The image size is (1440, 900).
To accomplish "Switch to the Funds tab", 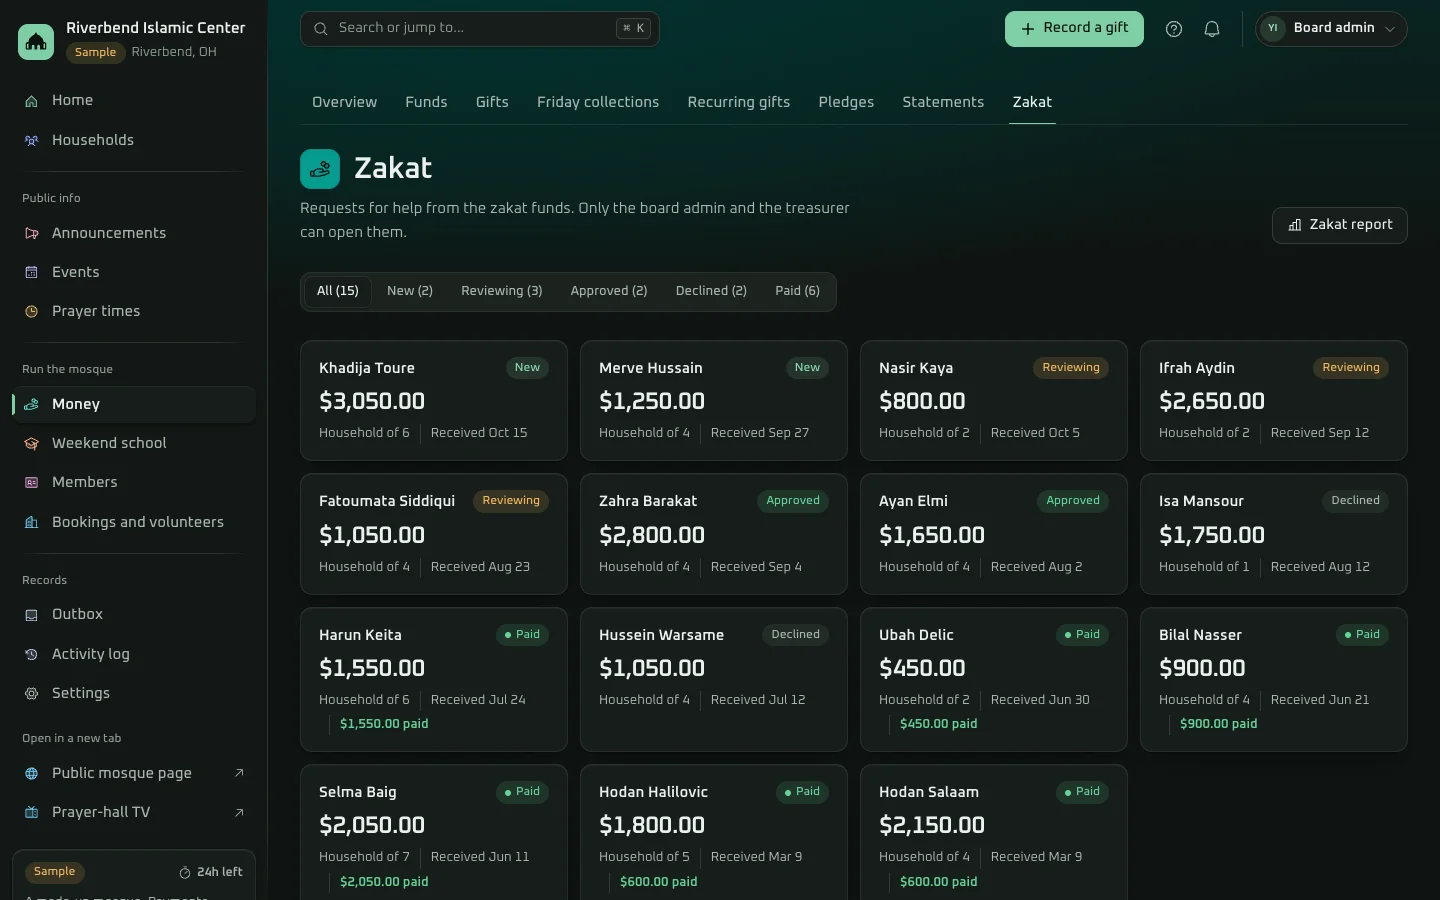I will tap(426, 102).
